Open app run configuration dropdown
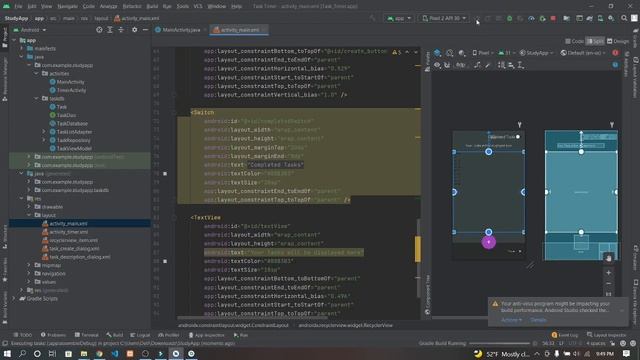640x360 pixels. [x=399, y=18]
